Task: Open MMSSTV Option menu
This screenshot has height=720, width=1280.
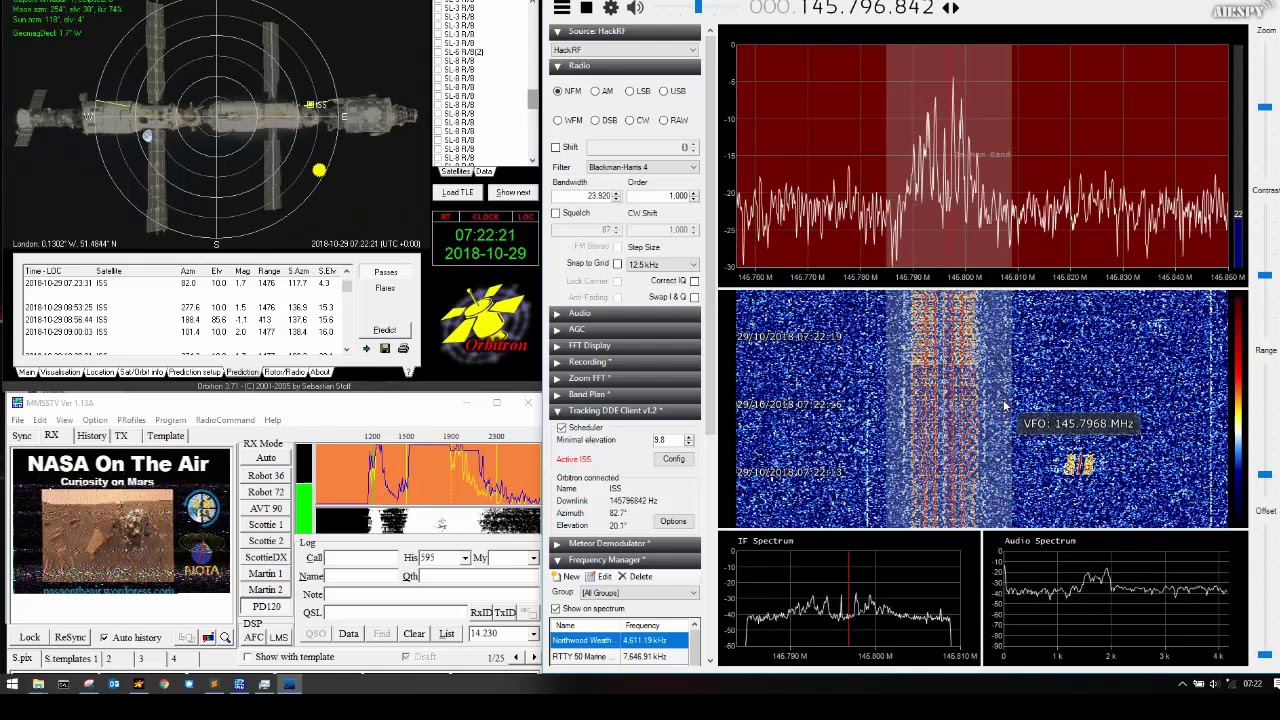Action: (95, 420)
